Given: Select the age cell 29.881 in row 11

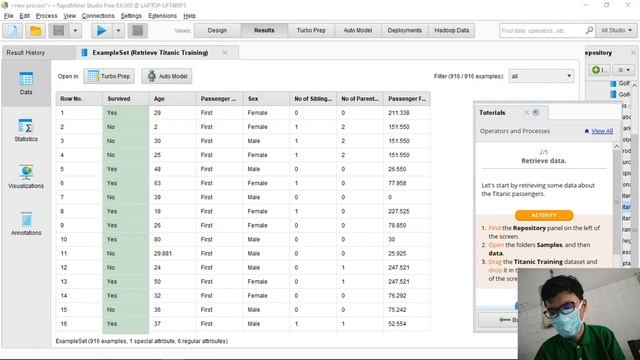Looking at the screenshot, I should [173, 253].
